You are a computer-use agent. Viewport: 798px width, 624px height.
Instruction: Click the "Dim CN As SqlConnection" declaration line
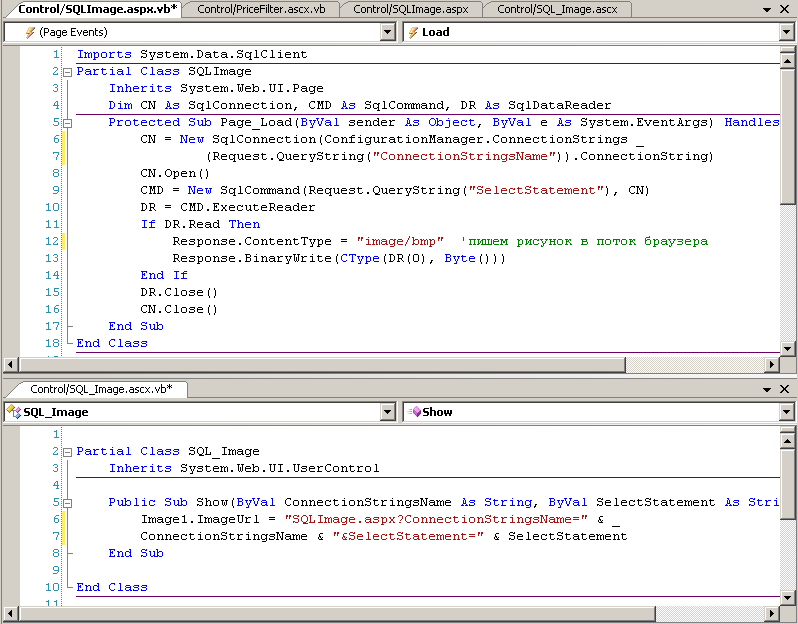click(x=360, y=105)
